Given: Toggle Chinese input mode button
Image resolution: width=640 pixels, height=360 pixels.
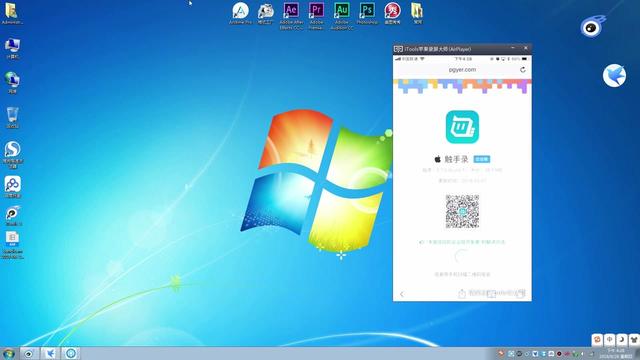Looking at the screenshot, I should click(x=609, y=339).
